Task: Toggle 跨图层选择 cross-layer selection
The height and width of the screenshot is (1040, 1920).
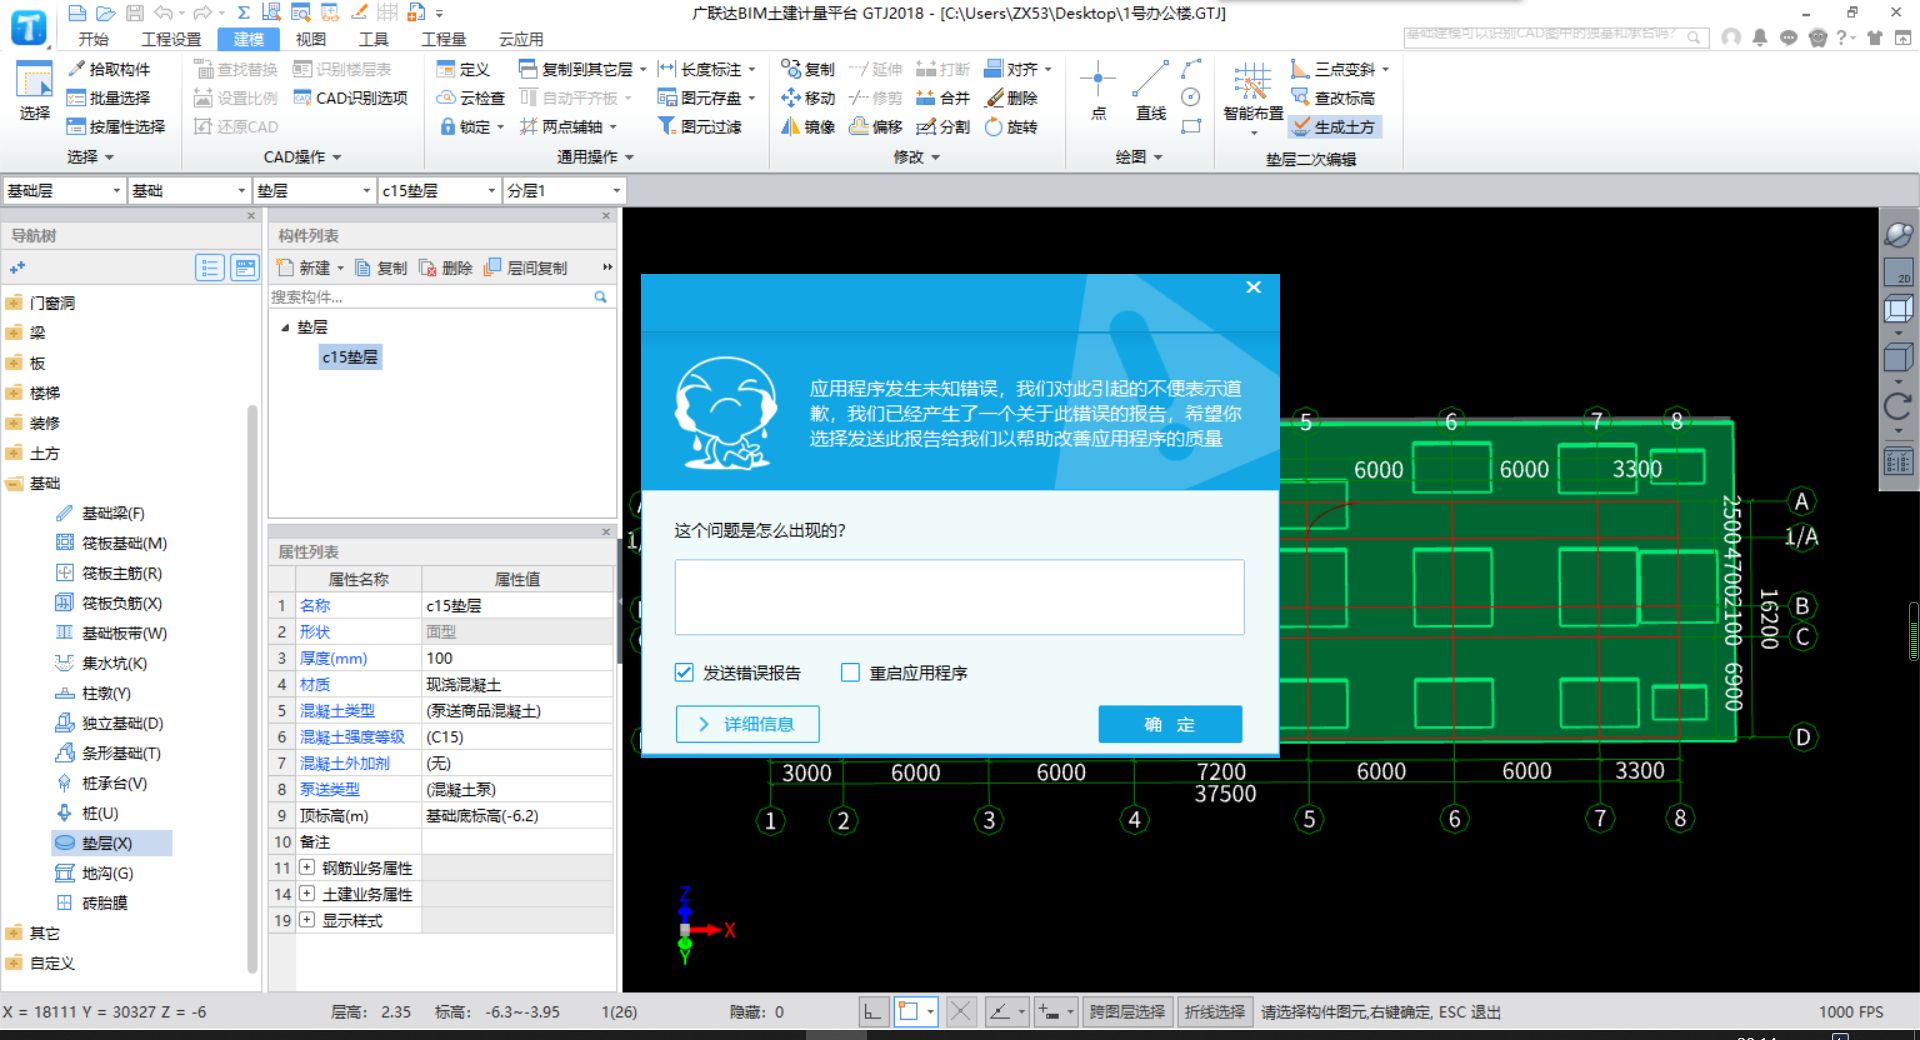Action: [x=1127, y=1012]
